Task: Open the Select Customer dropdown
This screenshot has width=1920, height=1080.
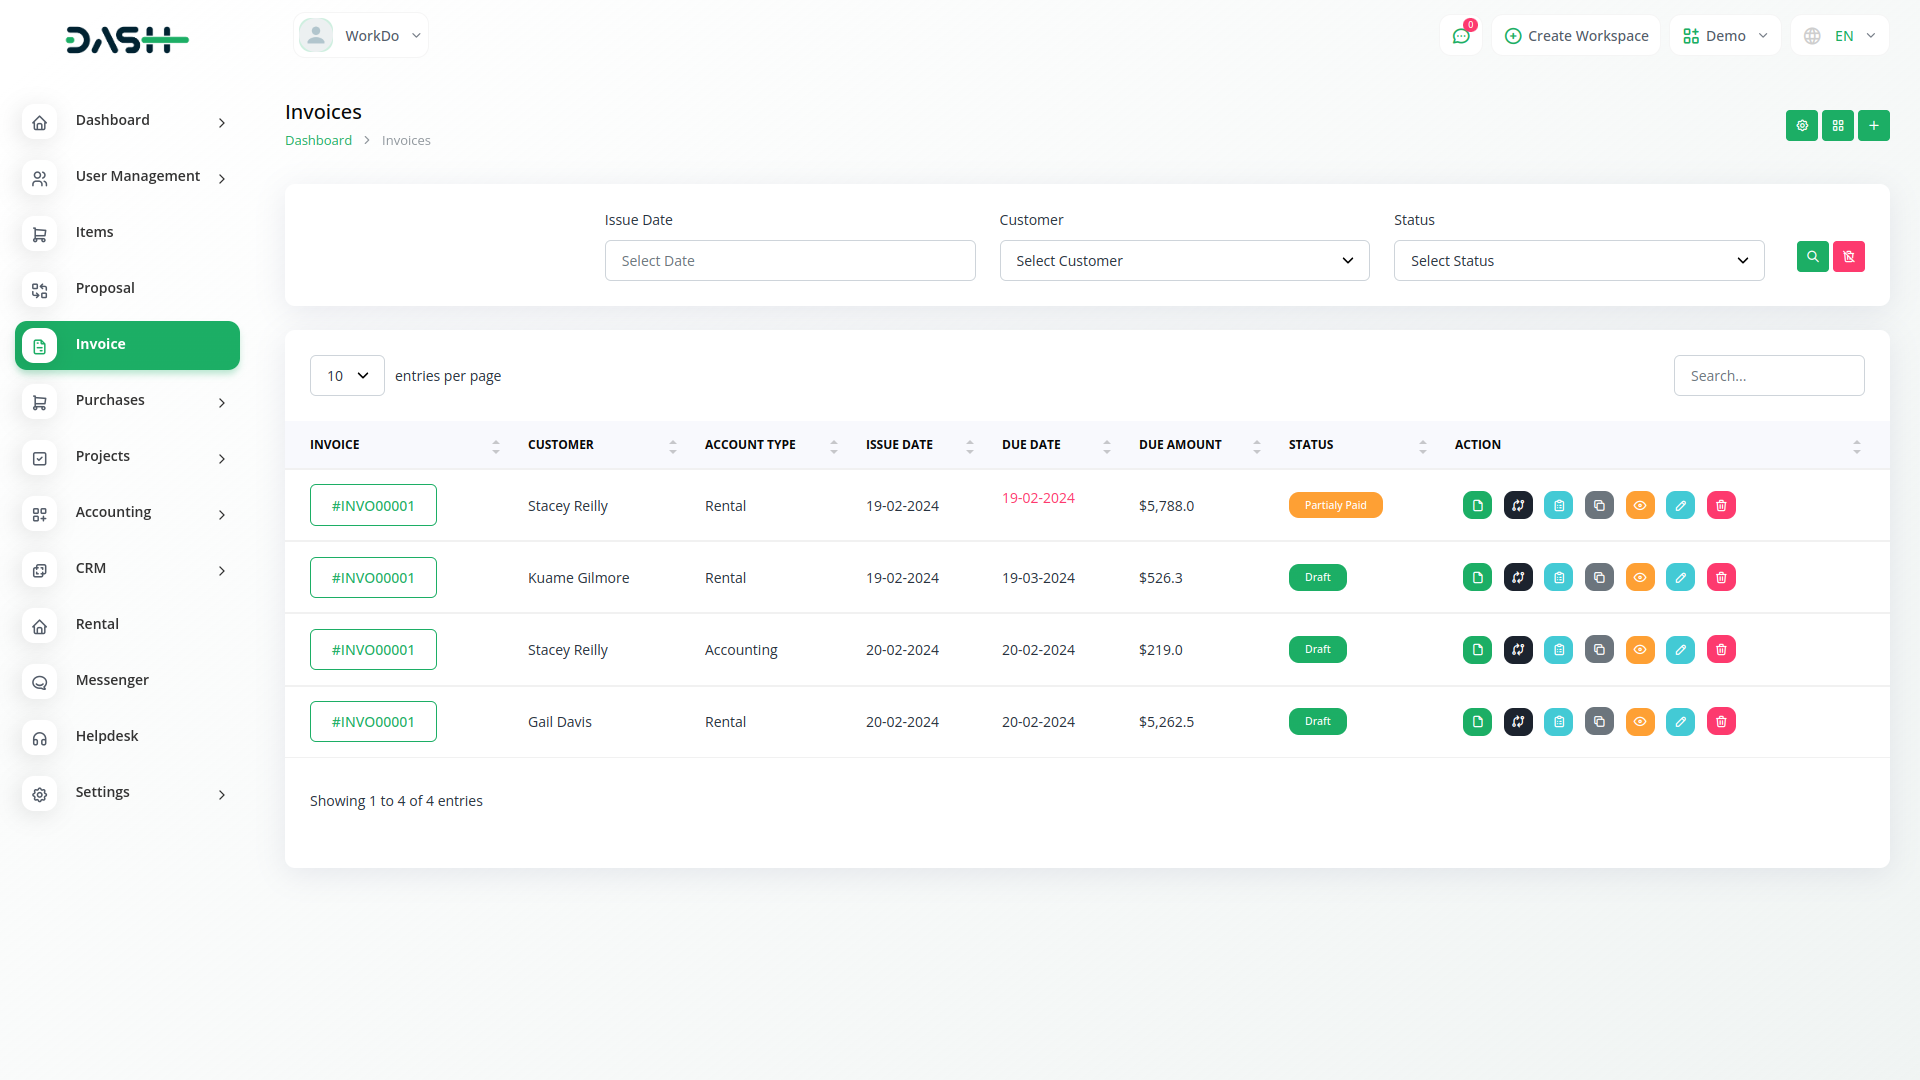Action: [x=1184, y=261]
